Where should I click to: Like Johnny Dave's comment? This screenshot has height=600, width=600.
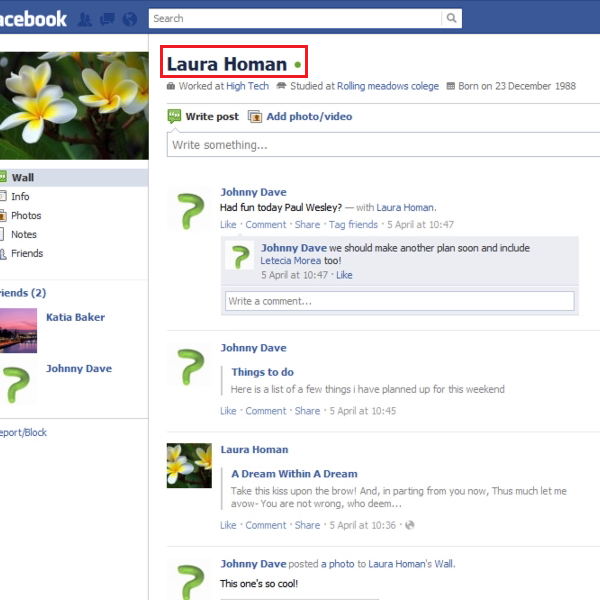point(344,275)
